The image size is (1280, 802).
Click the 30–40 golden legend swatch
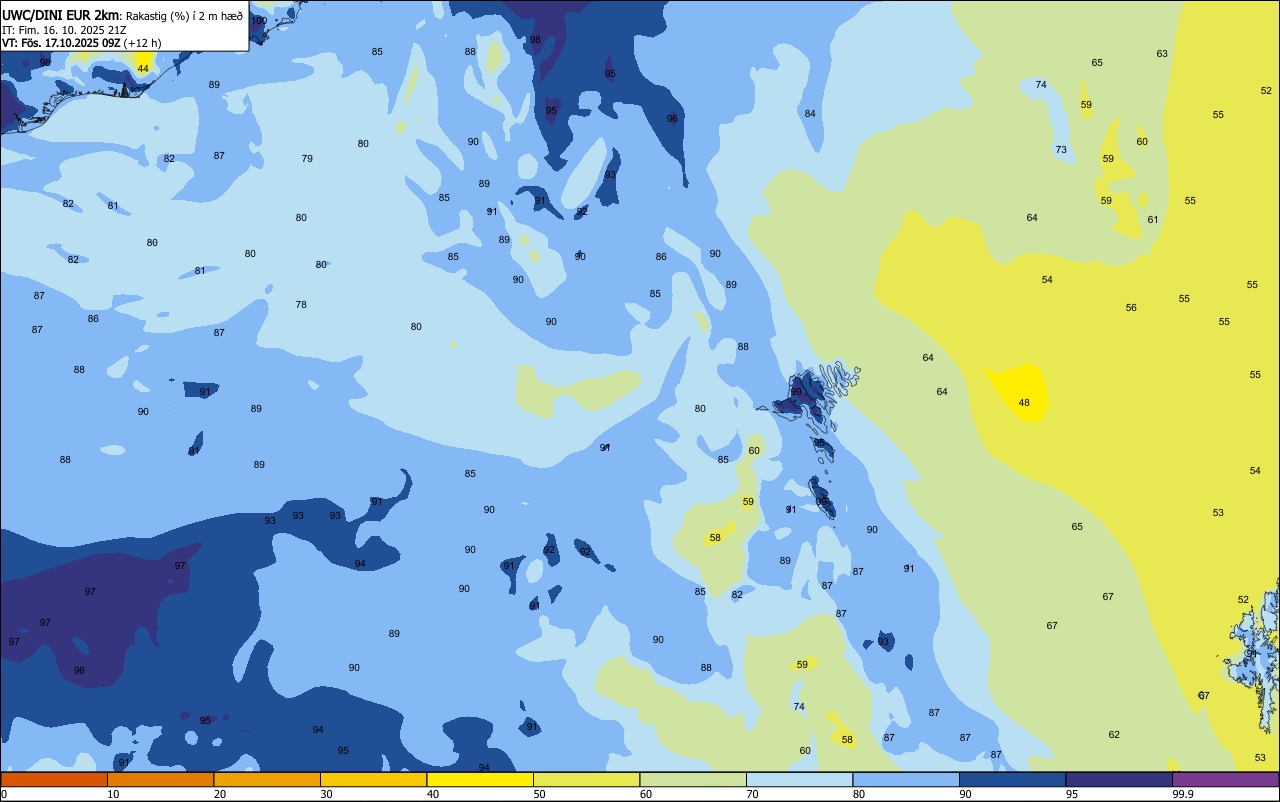pyautogui.click(x=373, y=779)
